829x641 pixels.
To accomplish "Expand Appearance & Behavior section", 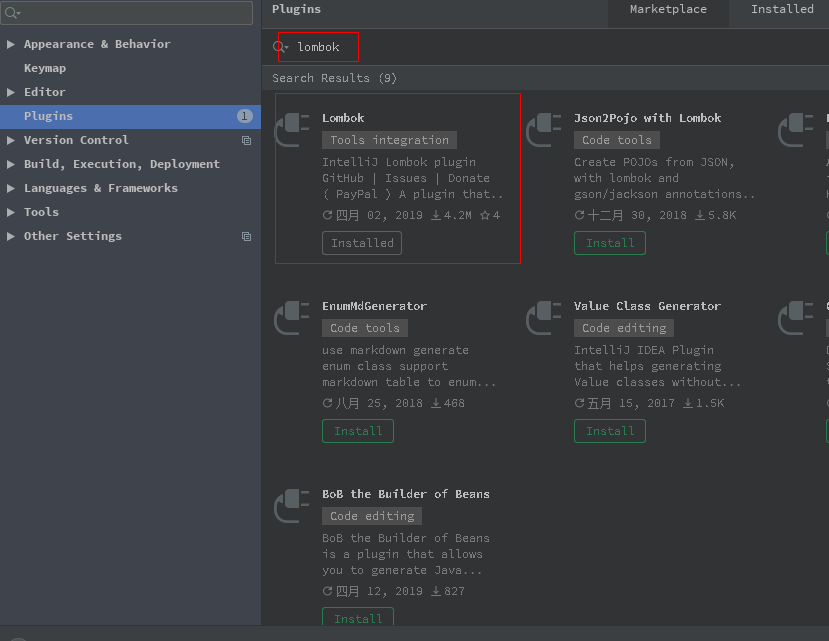I will (11, 44).
